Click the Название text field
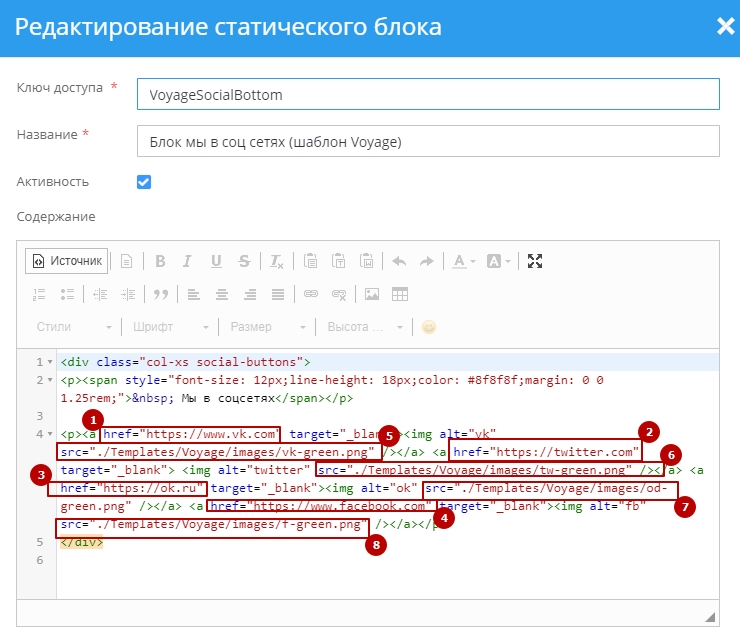Image resolution: width=740 pixels, height=637 pixels. pyautogui.click(x=427, y=142)
